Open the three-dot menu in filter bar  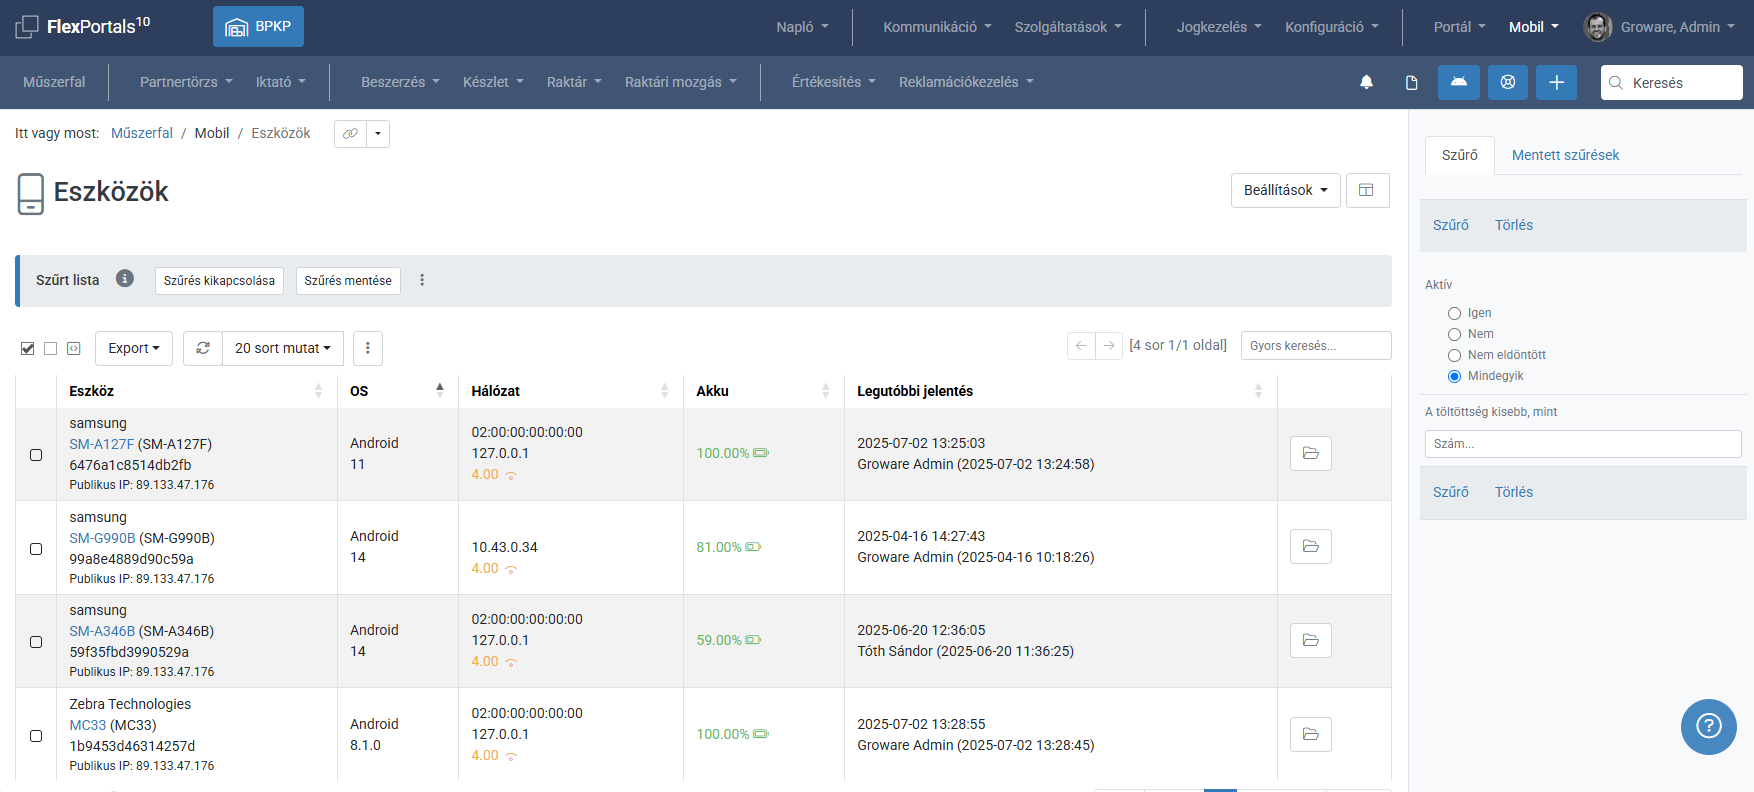tap(422, 280)
